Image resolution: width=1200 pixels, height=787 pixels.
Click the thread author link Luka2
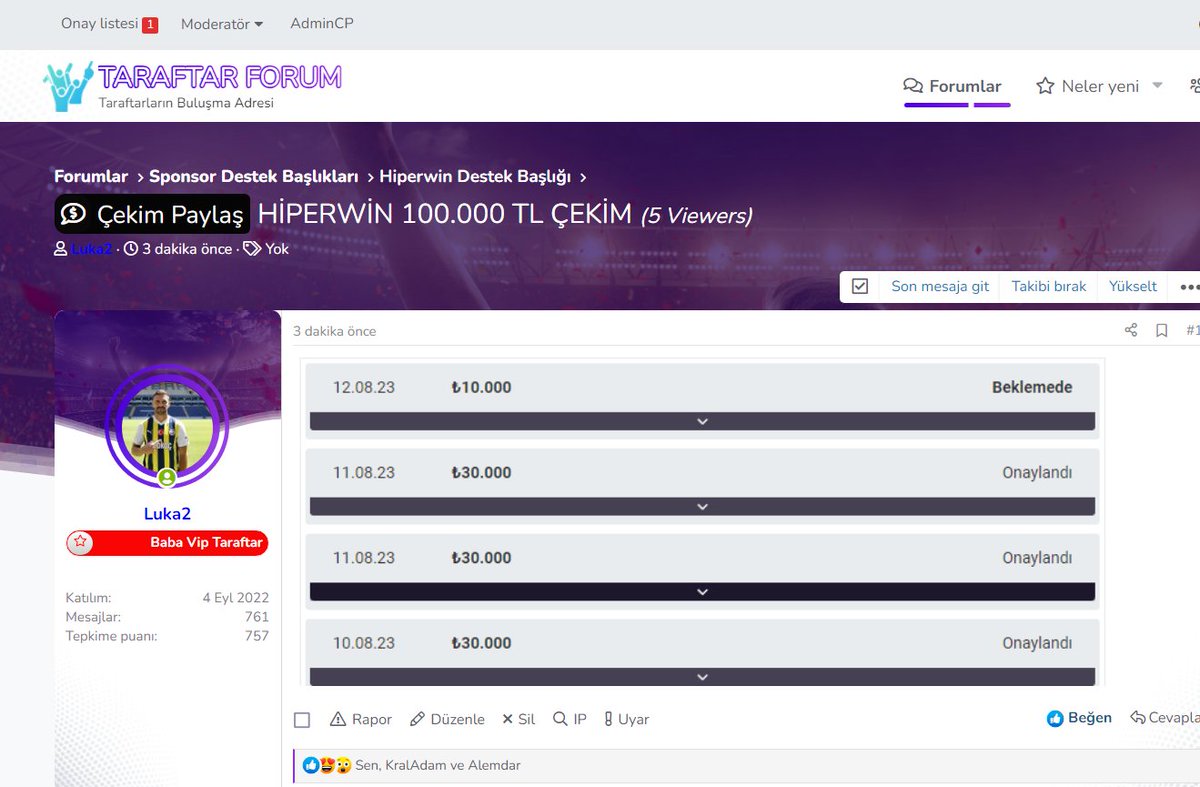[92, 249]
